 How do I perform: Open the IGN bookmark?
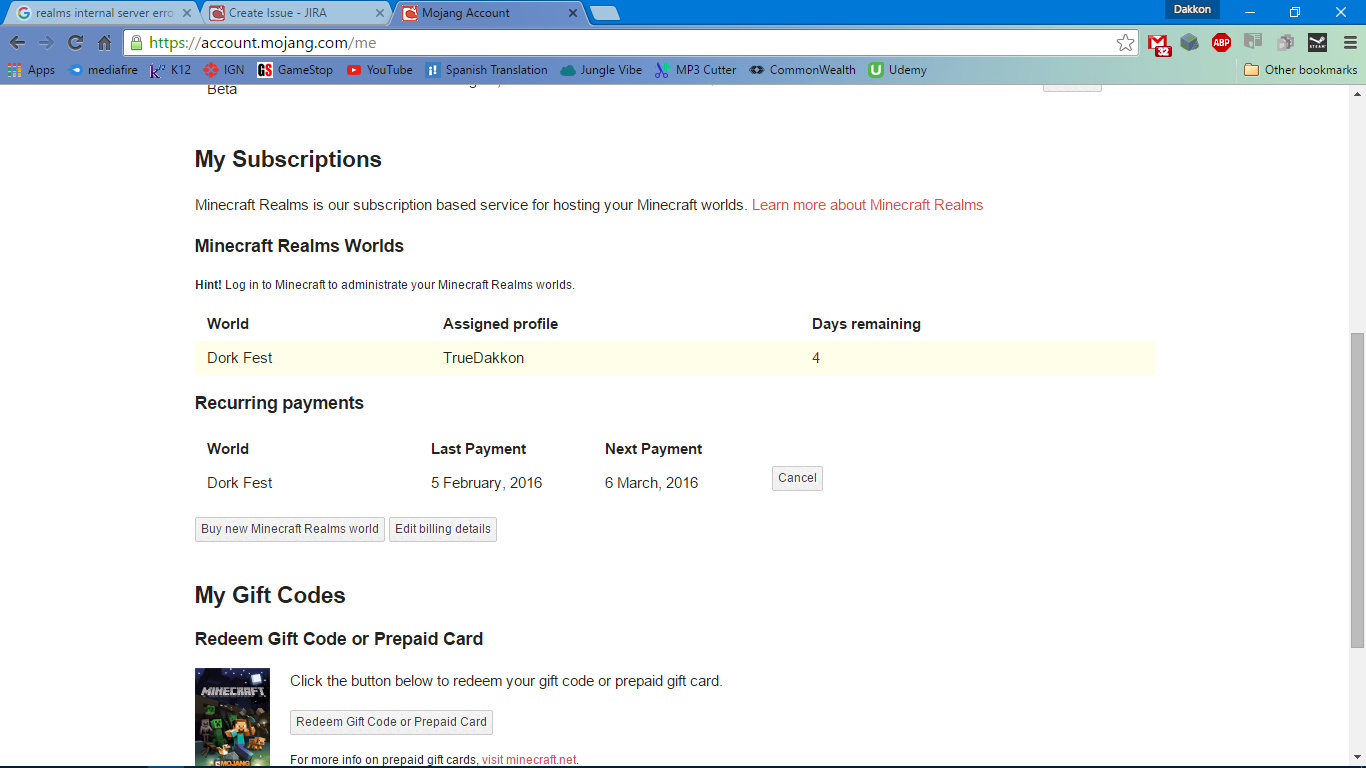tap(224, 70)
